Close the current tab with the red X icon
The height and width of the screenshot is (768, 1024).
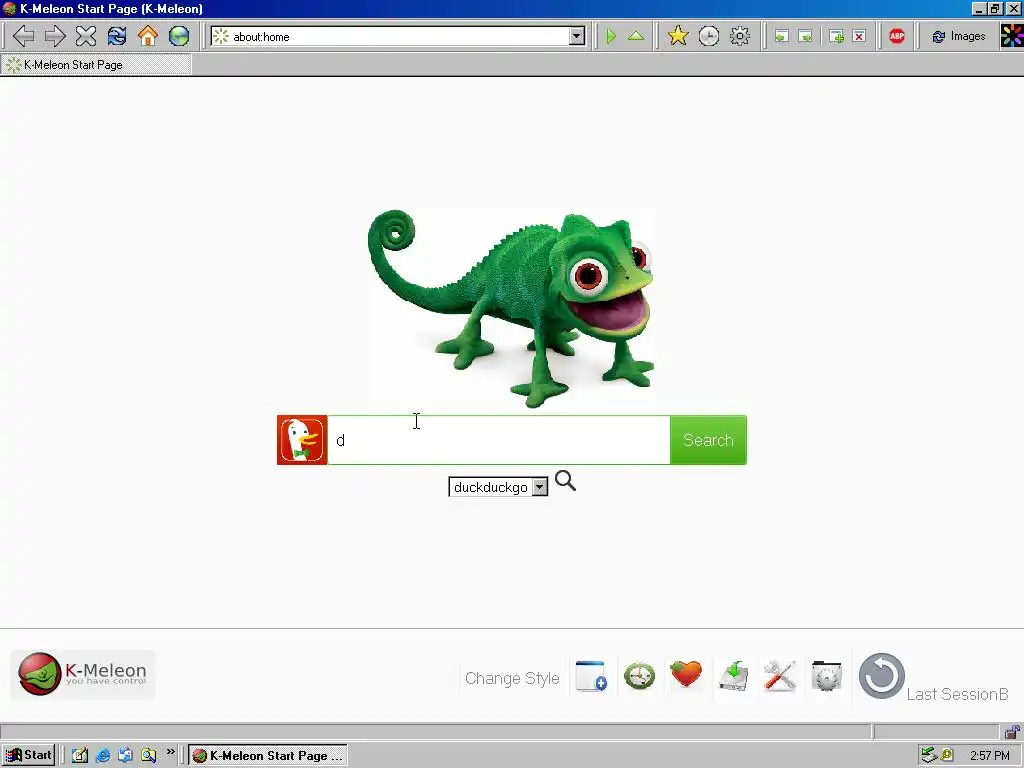(x=859, y=37)
